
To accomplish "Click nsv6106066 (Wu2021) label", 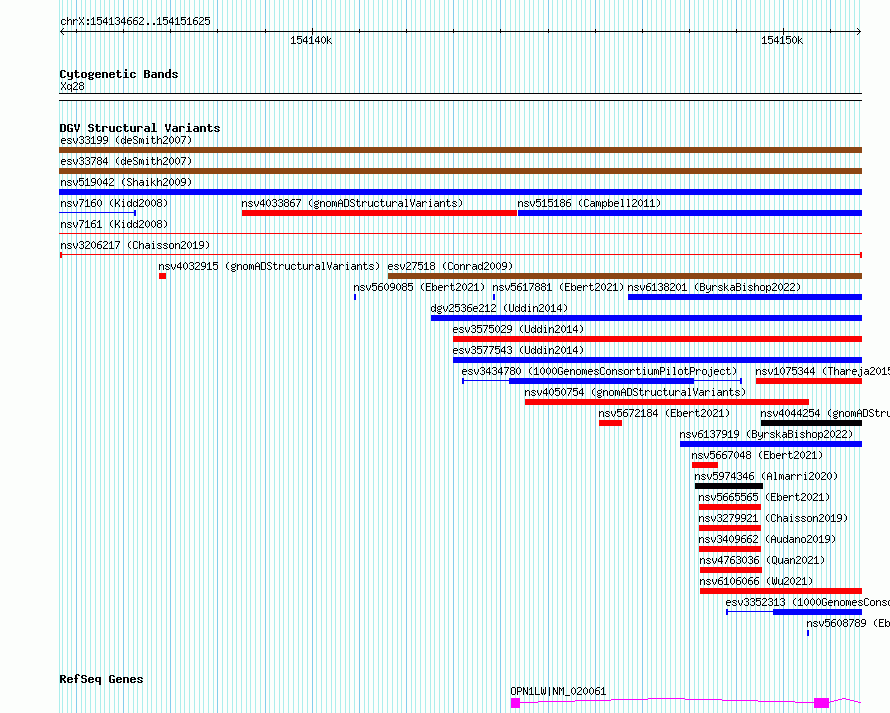I will point(756,581).
